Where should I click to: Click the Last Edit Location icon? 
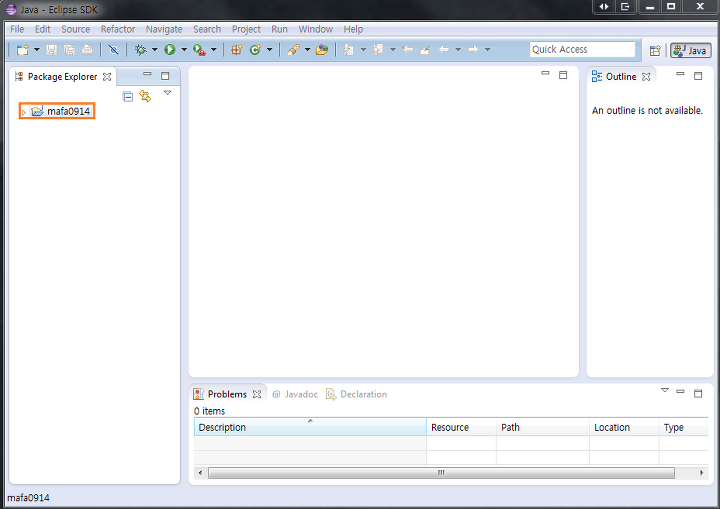pyautogui.click(x=407, y=50)
